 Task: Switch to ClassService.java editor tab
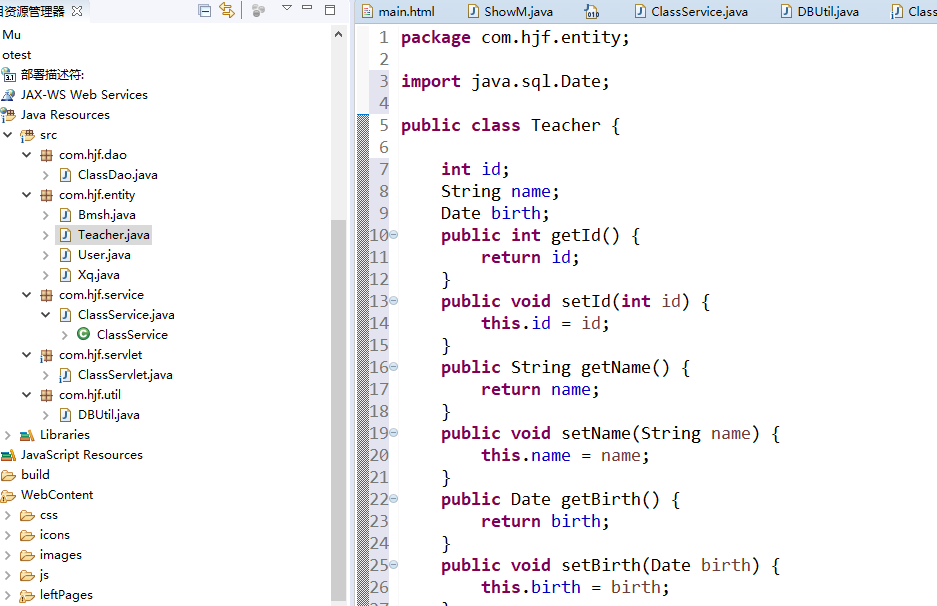pyautogui.click(x=691, y=11)
